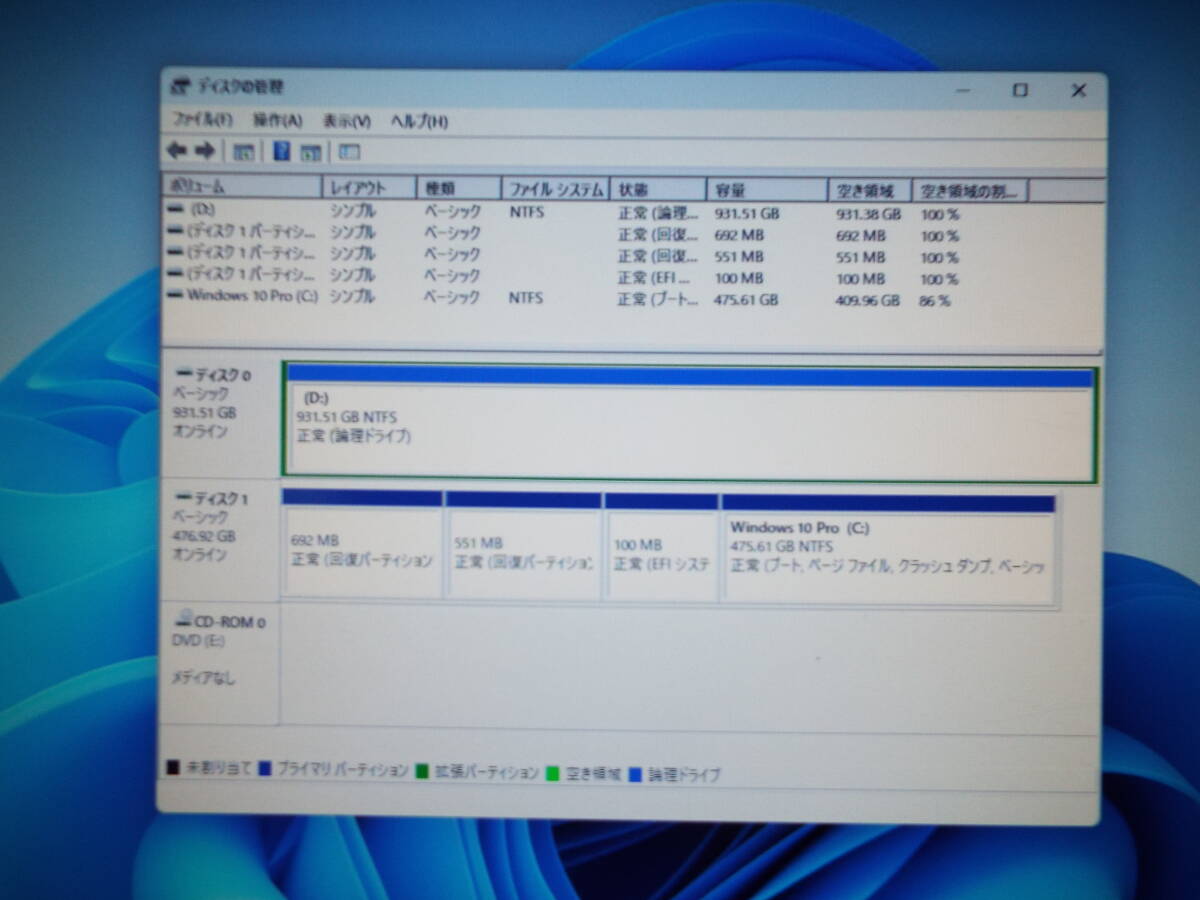Sort by the ファイル システム column header
Viewport: 1200px width, 900px height.
pos(555,188)
